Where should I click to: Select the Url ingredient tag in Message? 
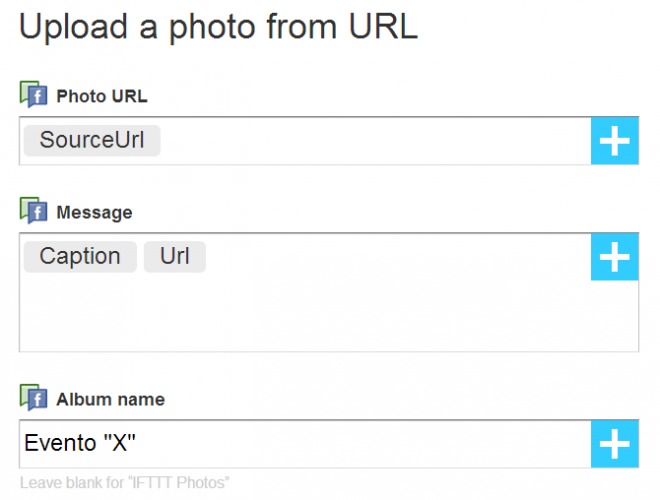(175, 256)
